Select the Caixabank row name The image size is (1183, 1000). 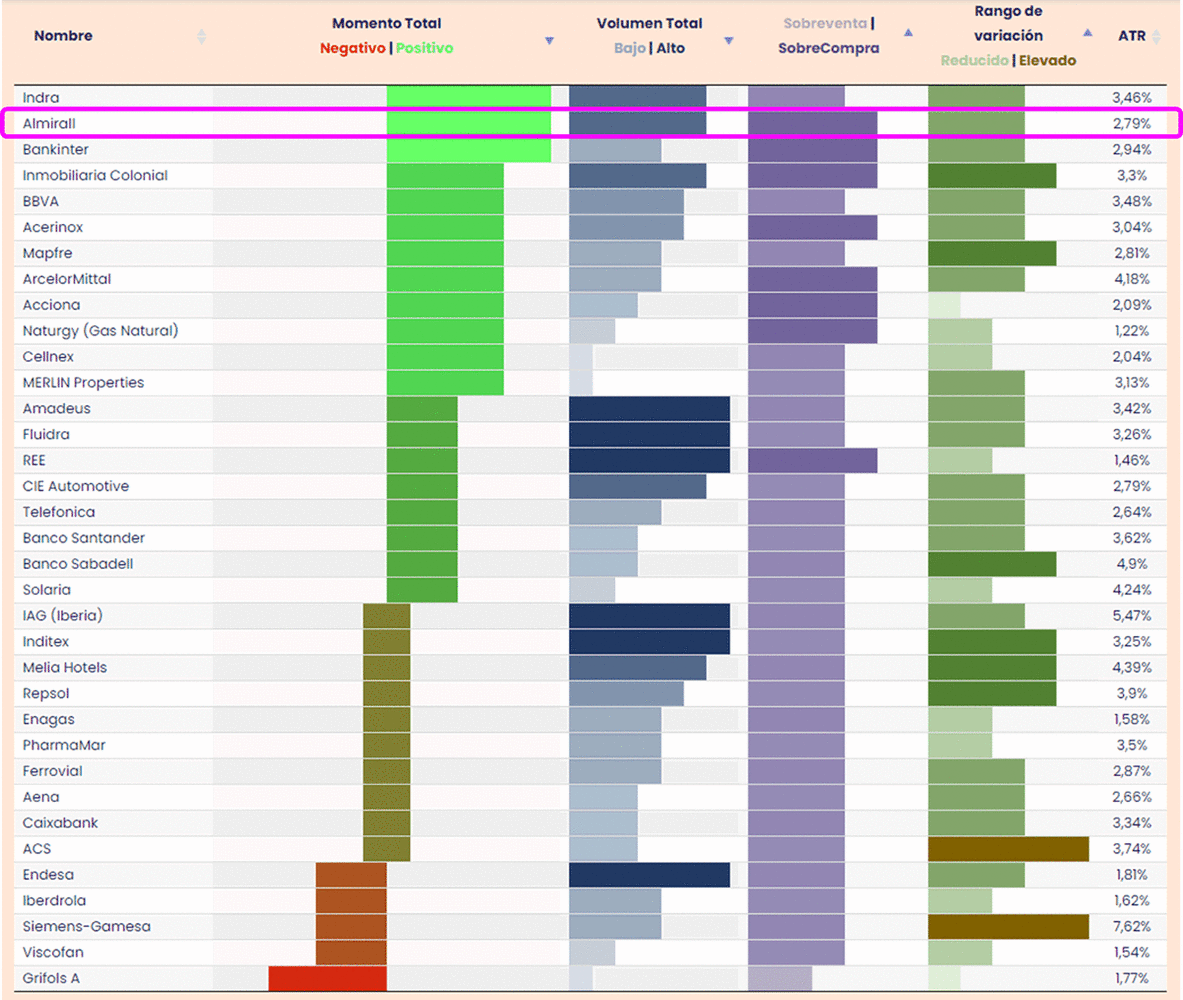[60, 823]
